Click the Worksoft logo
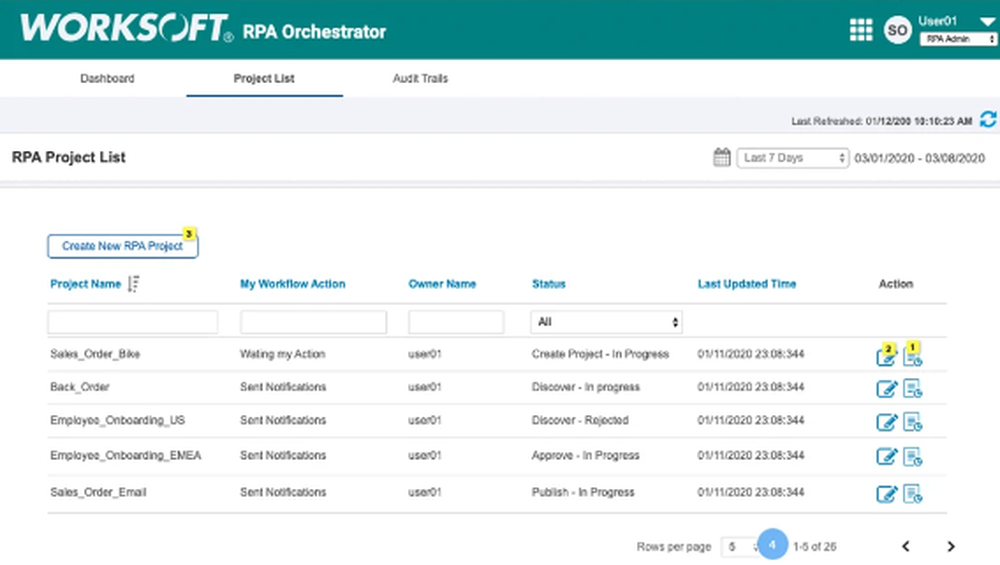 point(126,28)
